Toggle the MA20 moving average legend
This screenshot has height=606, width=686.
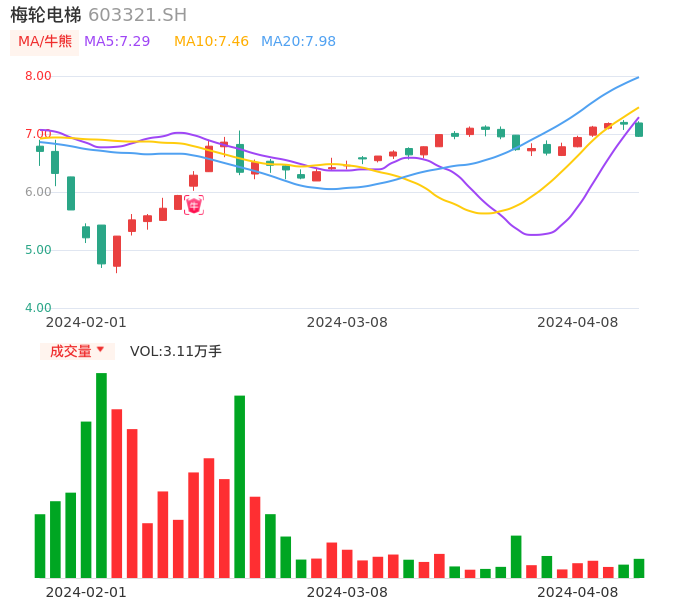click(x=298, y=41)
